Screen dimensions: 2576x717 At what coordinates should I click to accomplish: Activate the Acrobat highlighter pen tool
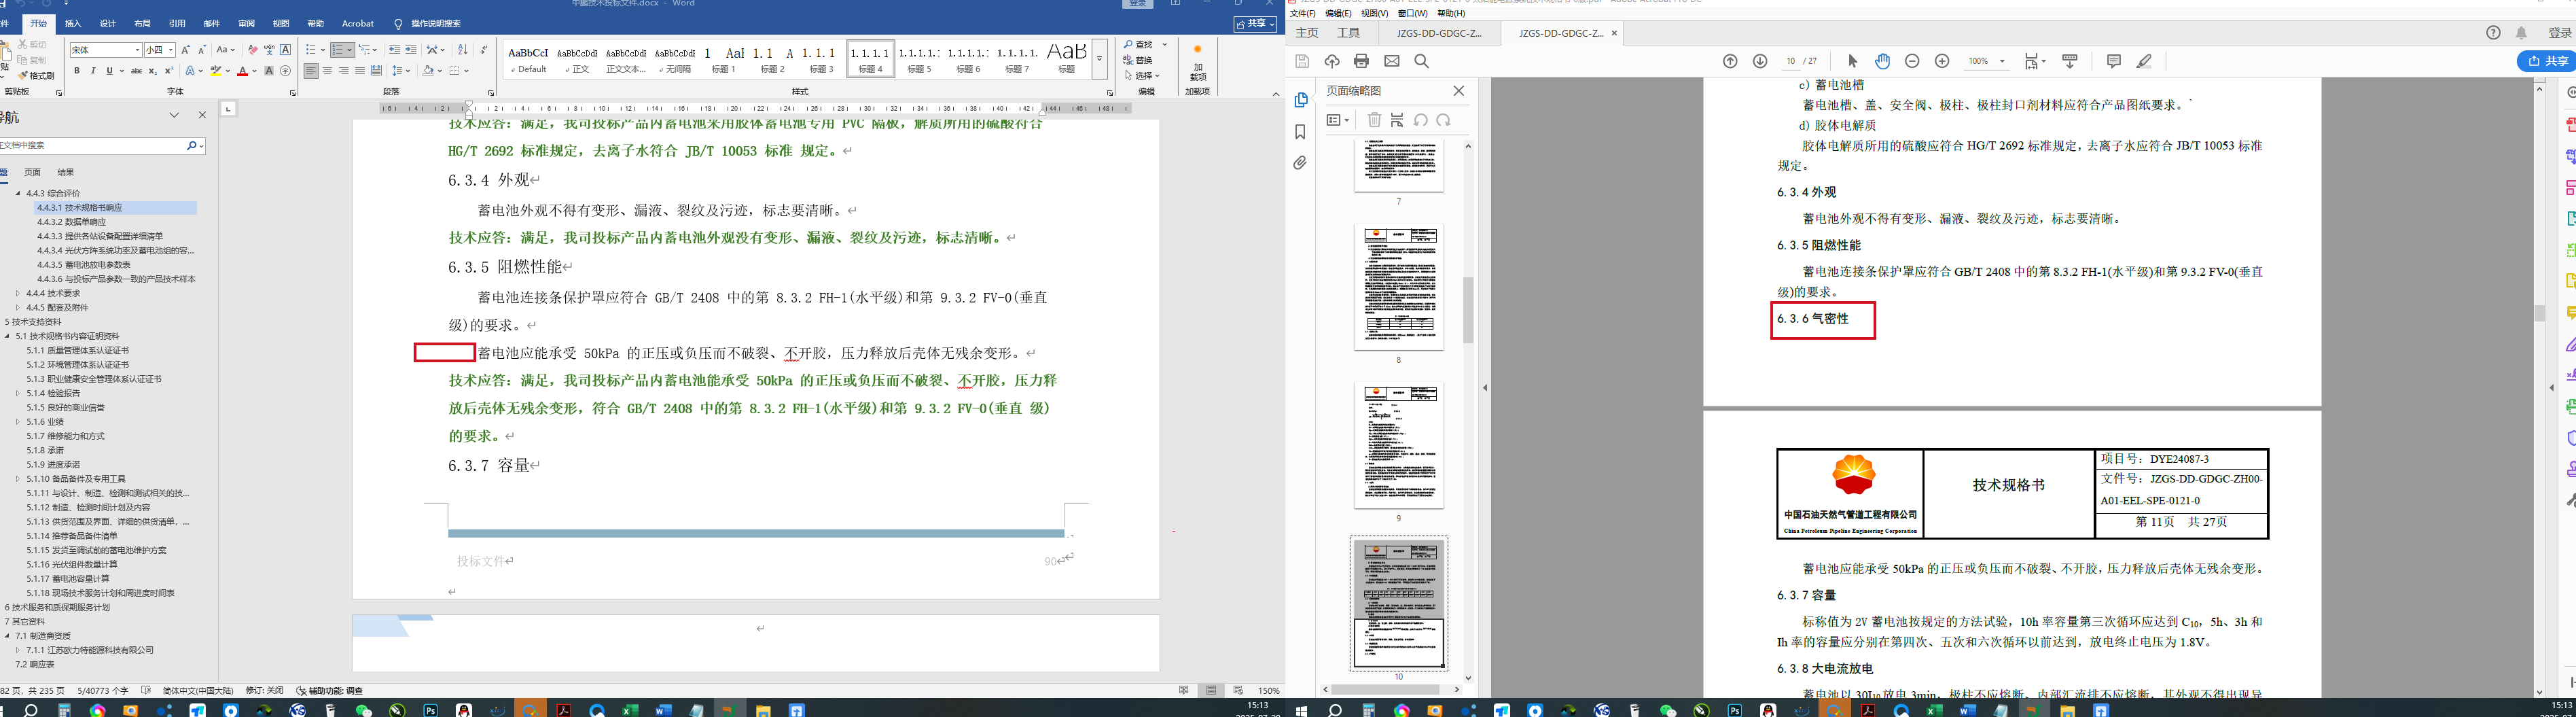[x=2144, y=61]
